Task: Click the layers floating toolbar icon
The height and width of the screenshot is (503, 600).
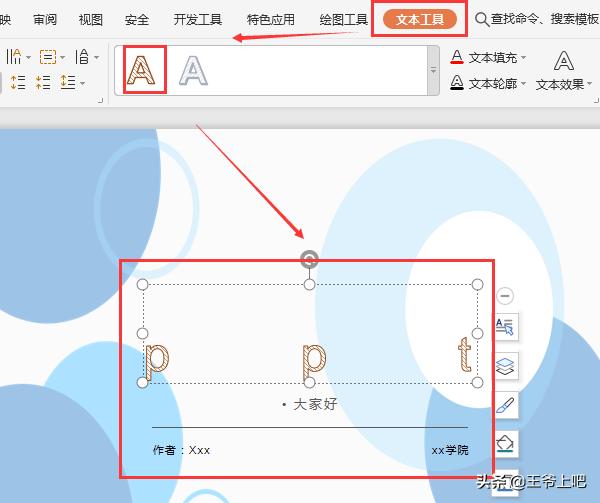Action: 505,366
